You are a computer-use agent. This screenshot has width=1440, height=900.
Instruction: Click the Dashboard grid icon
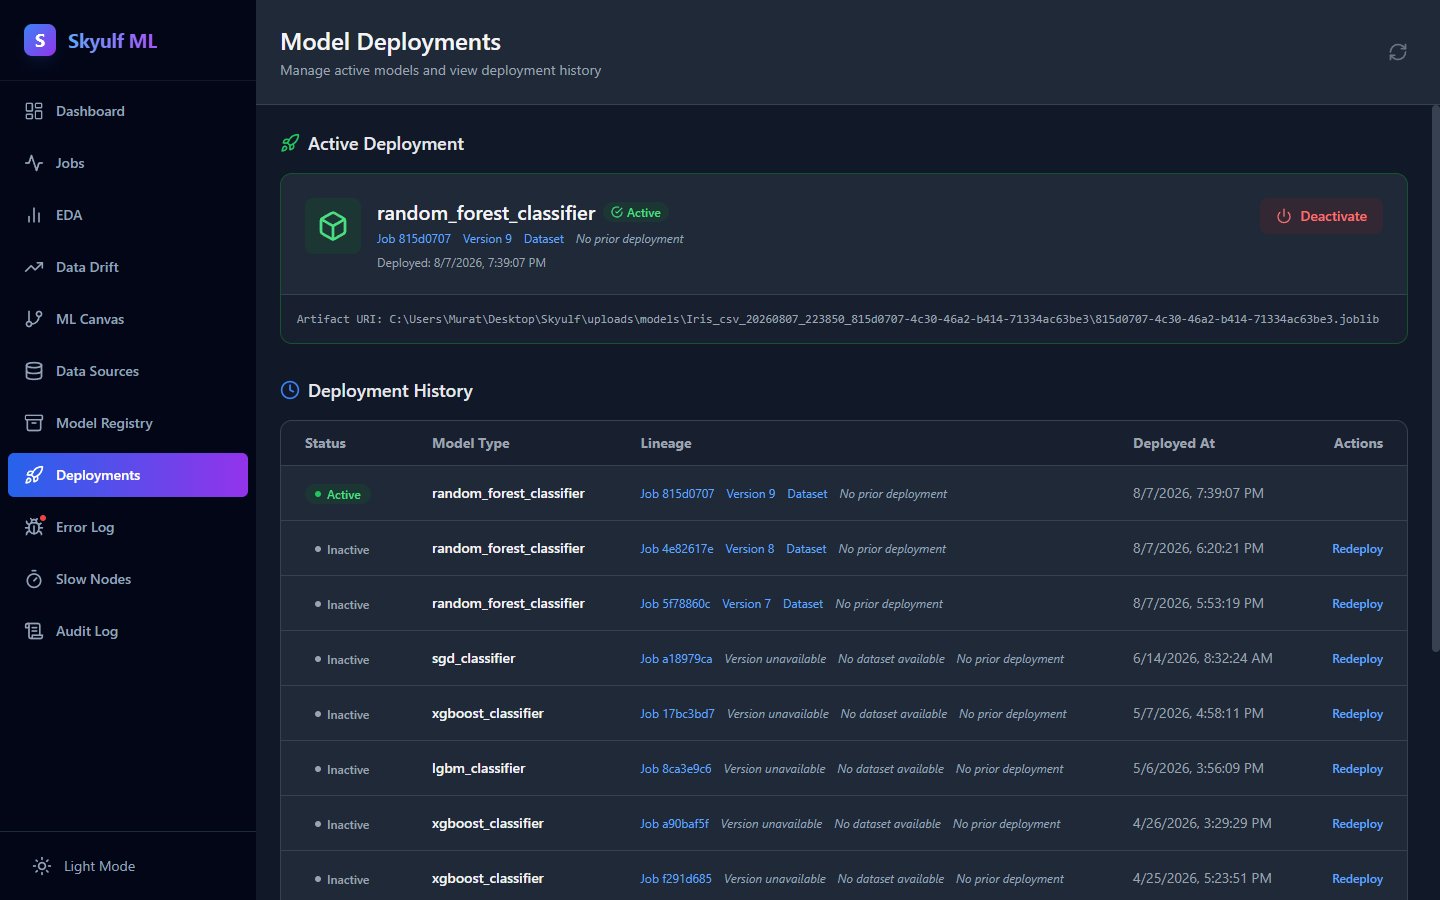34,111
